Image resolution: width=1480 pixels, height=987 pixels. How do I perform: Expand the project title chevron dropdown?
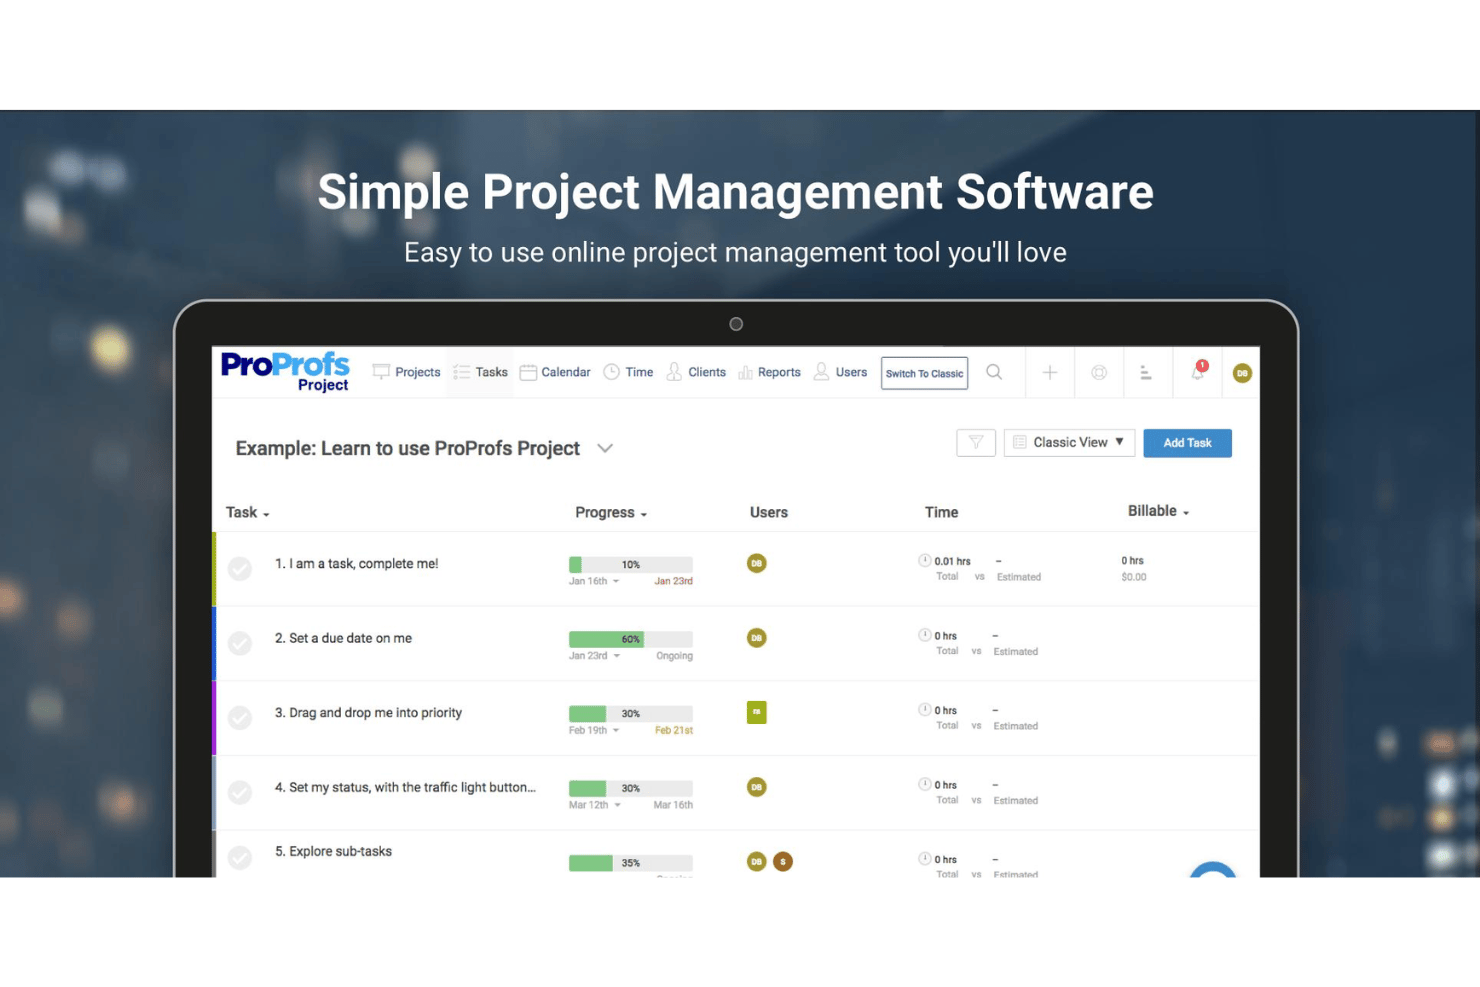tap(605, 448)
